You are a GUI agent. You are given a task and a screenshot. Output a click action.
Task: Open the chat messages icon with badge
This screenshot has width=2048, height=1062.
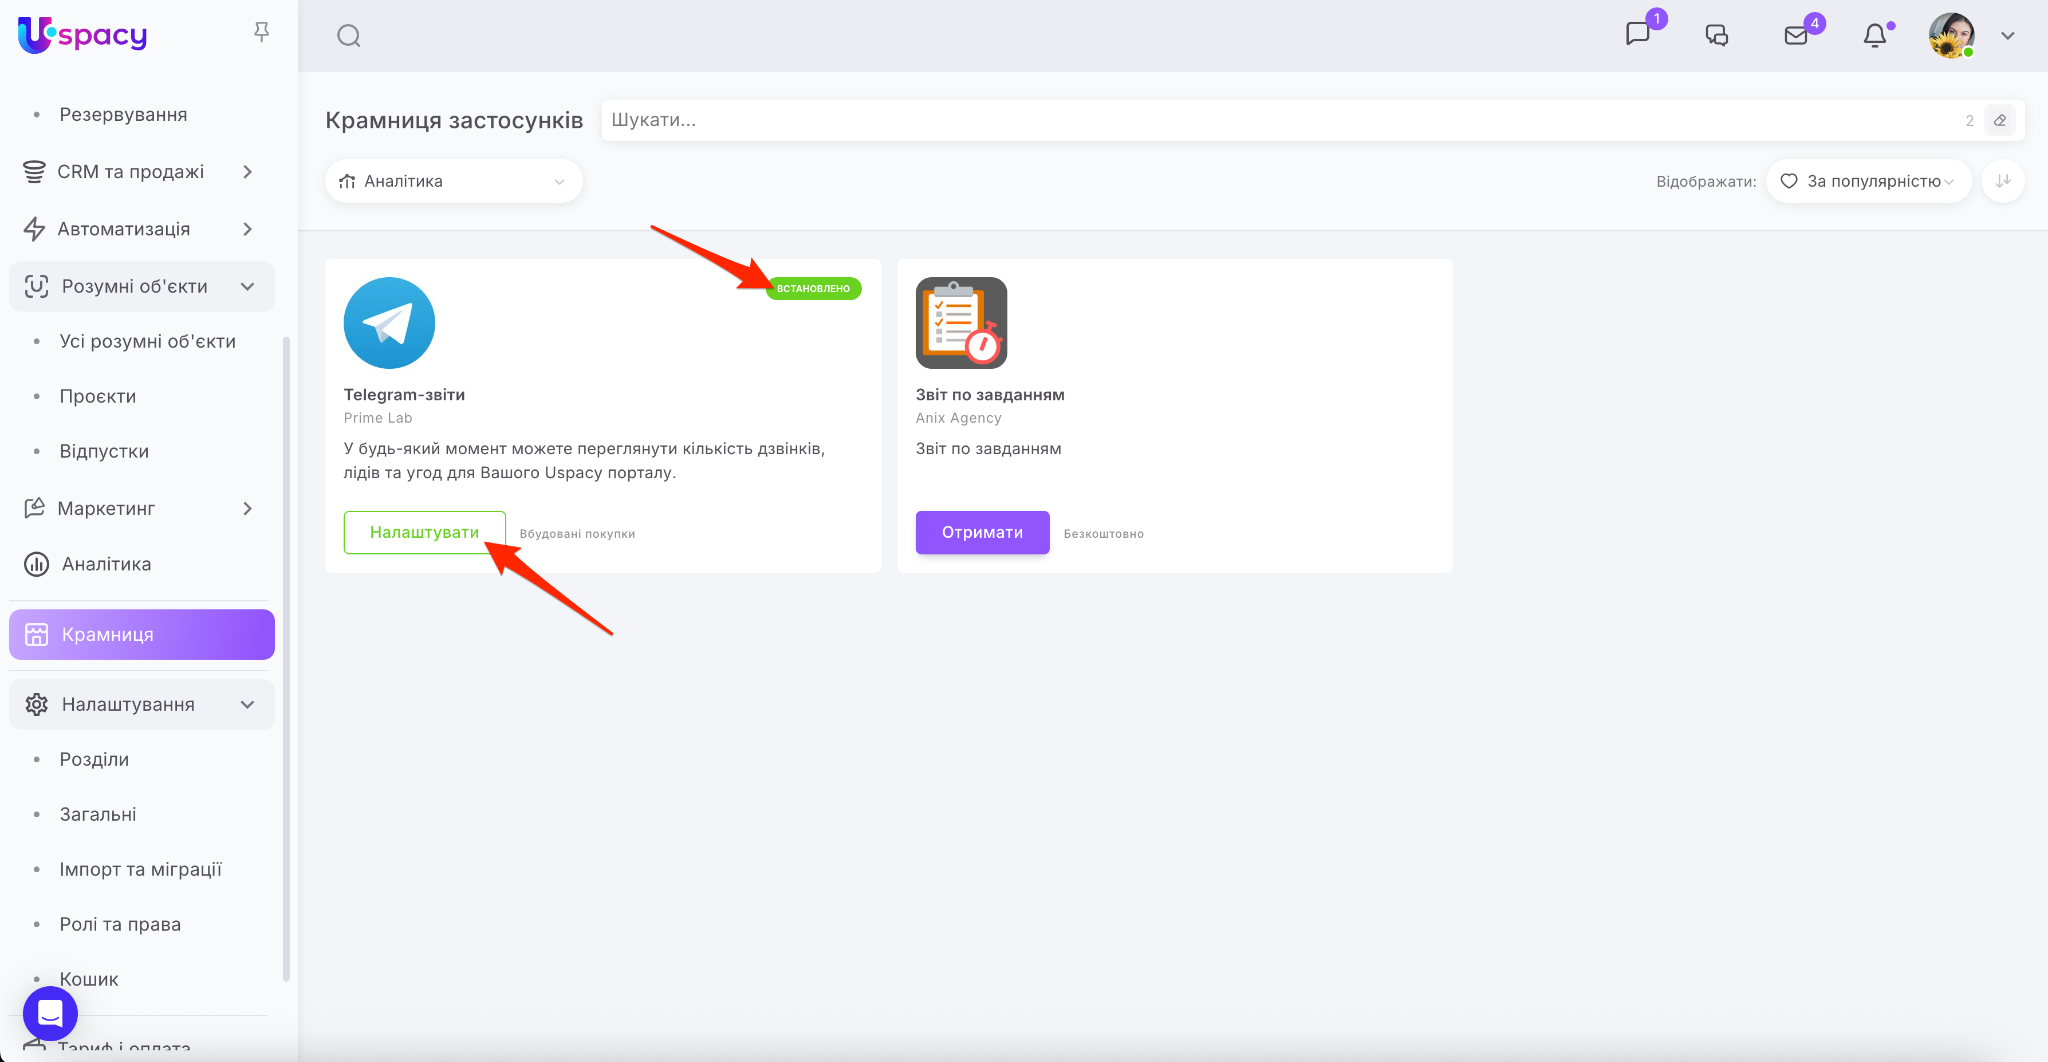click(1638, 34)
